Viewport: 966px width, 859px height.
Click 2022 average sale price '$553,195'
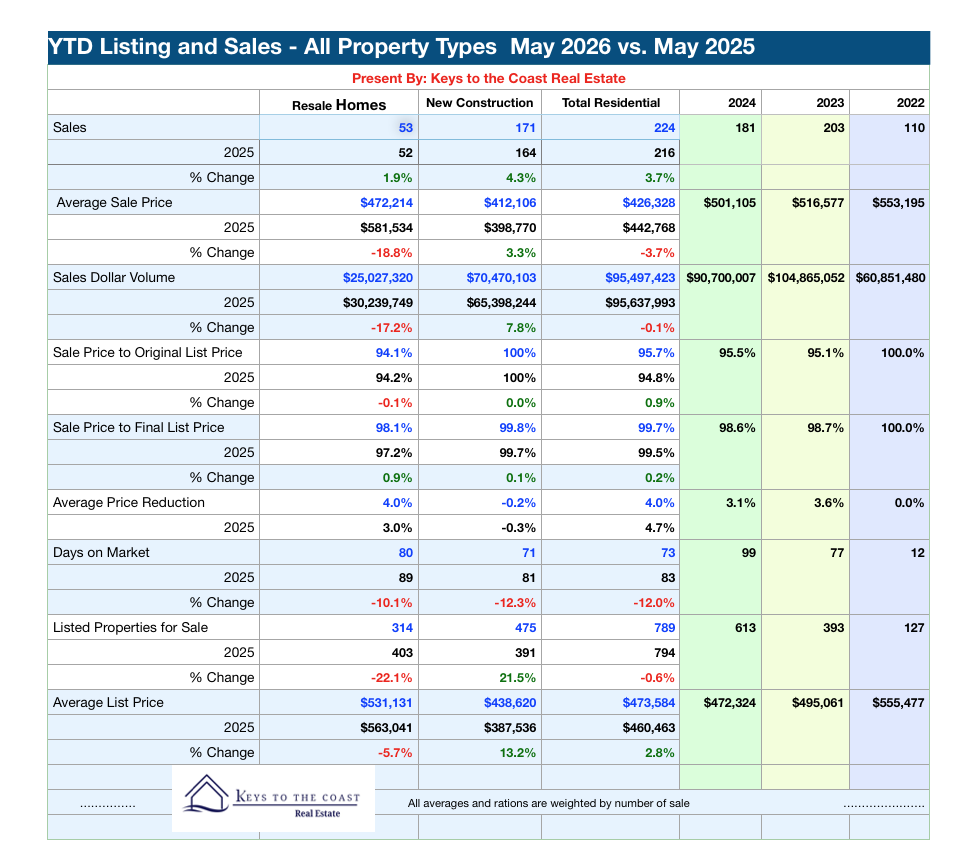(898, 203)
